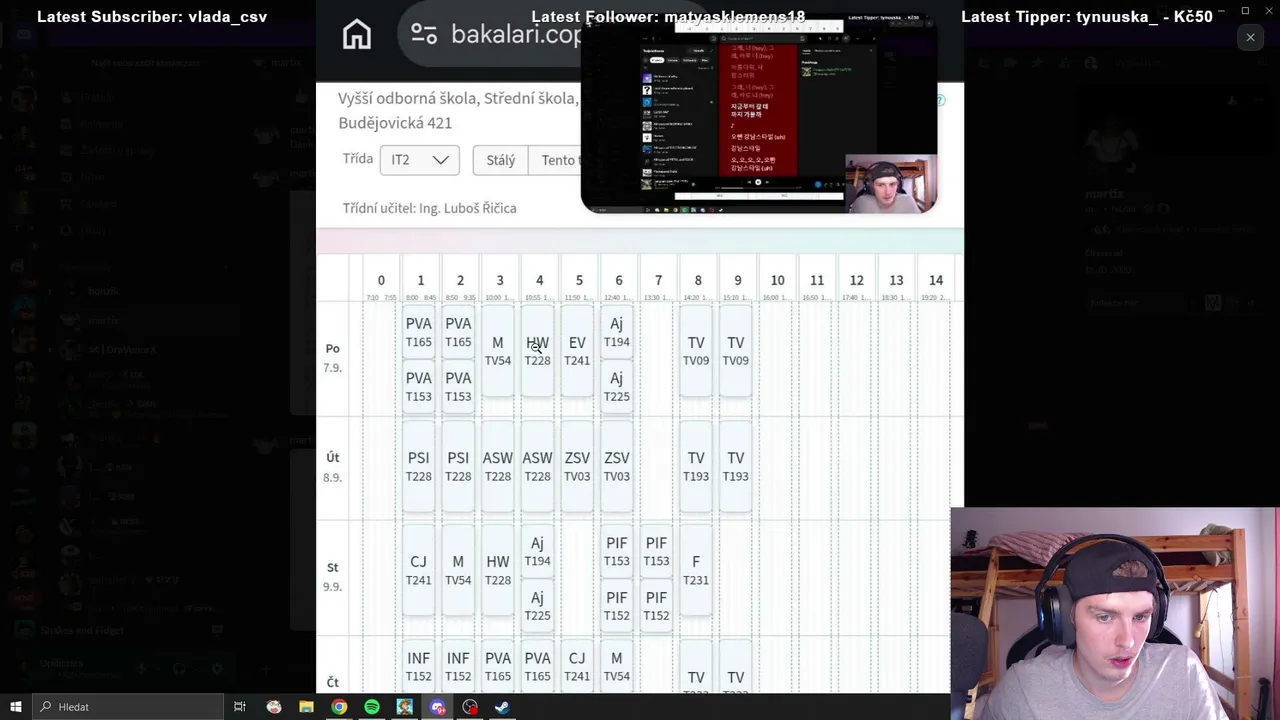Click Monday's Aj T194 lesson

(617, 332)
